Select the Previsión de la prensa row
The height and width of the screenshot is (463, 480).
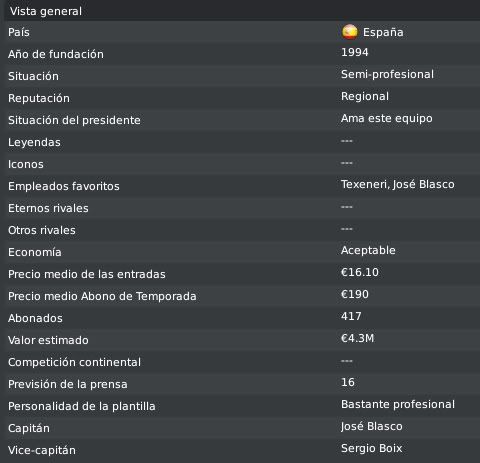[x=242, y=384]
